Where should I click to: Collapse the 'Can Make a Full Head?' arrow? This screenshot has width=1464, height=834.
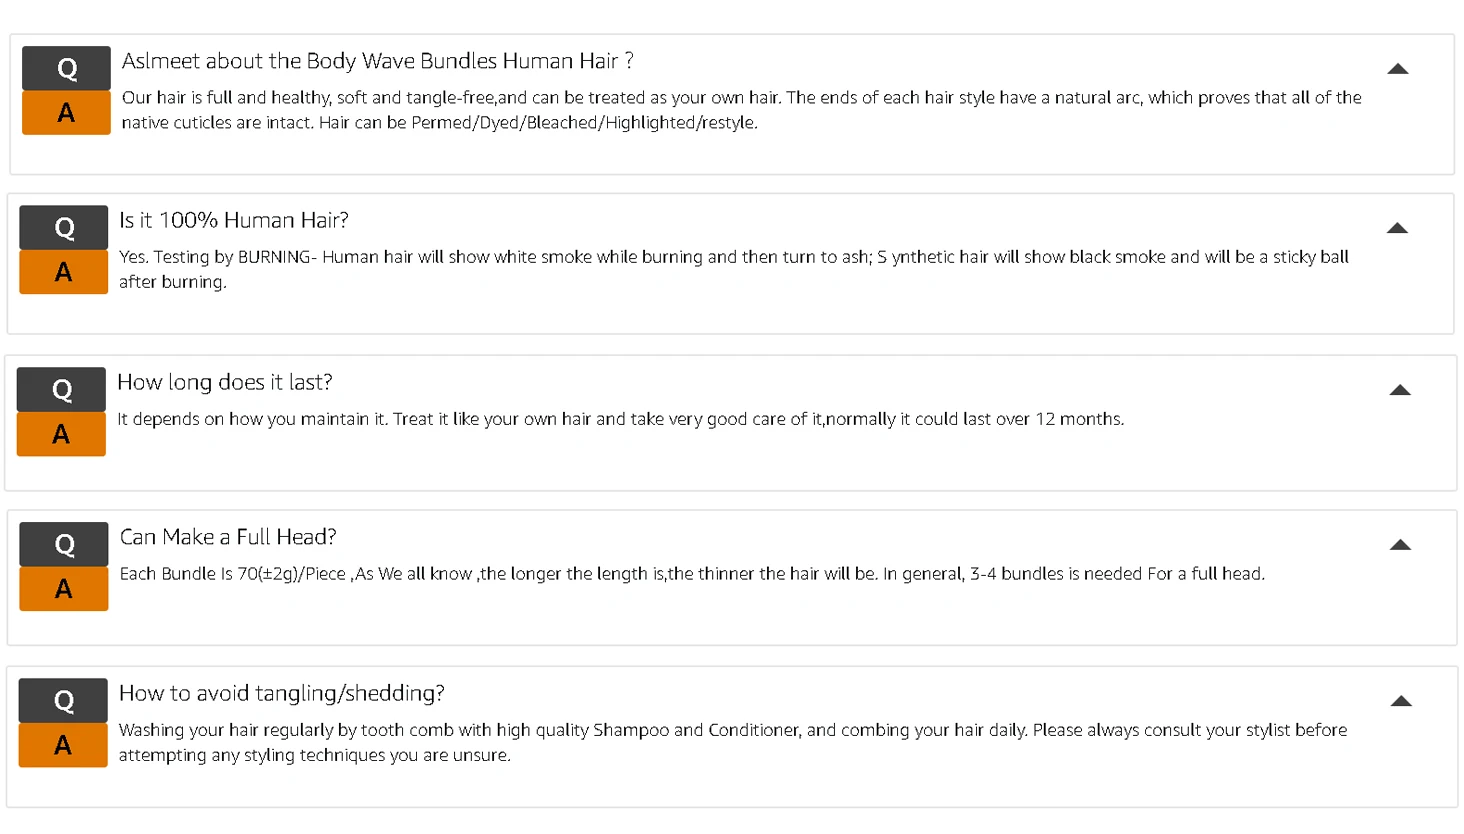(x=1400, y=545)
